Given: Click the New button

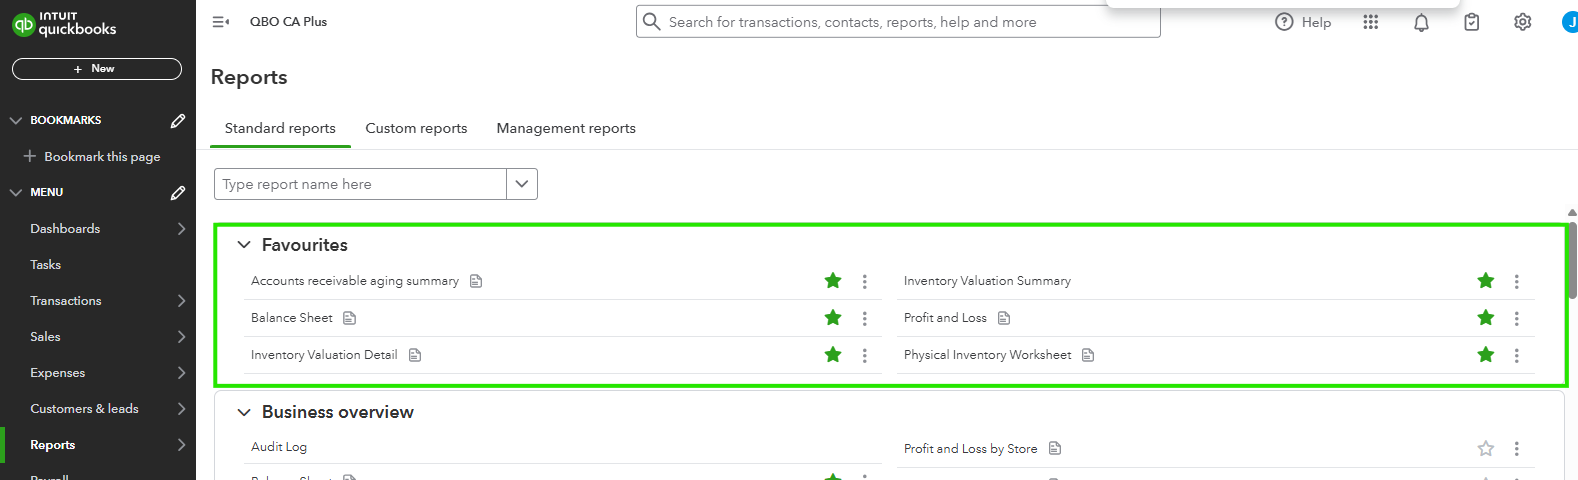Looking at the screenshot, I should click(97, 69).
